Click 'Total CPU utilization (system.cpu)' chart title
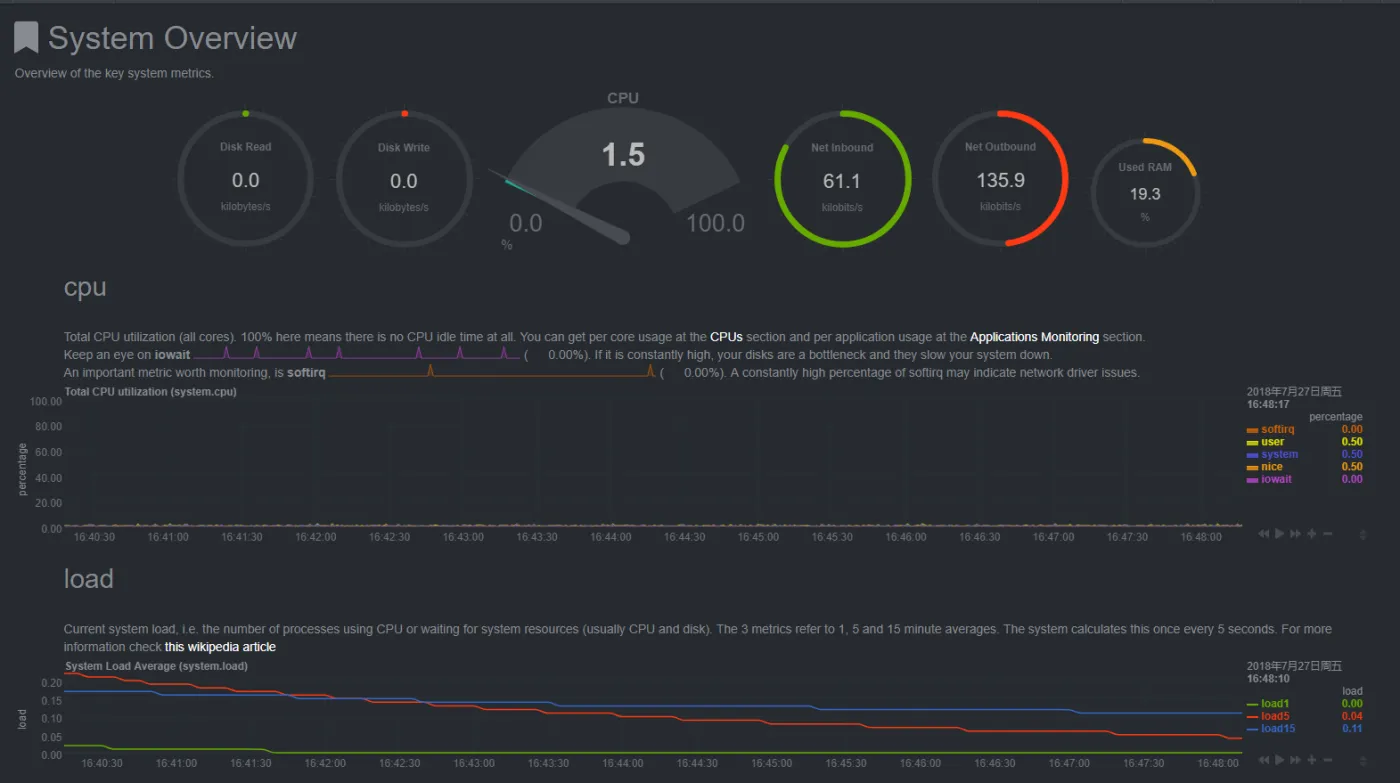 click(x=150, y=392)
